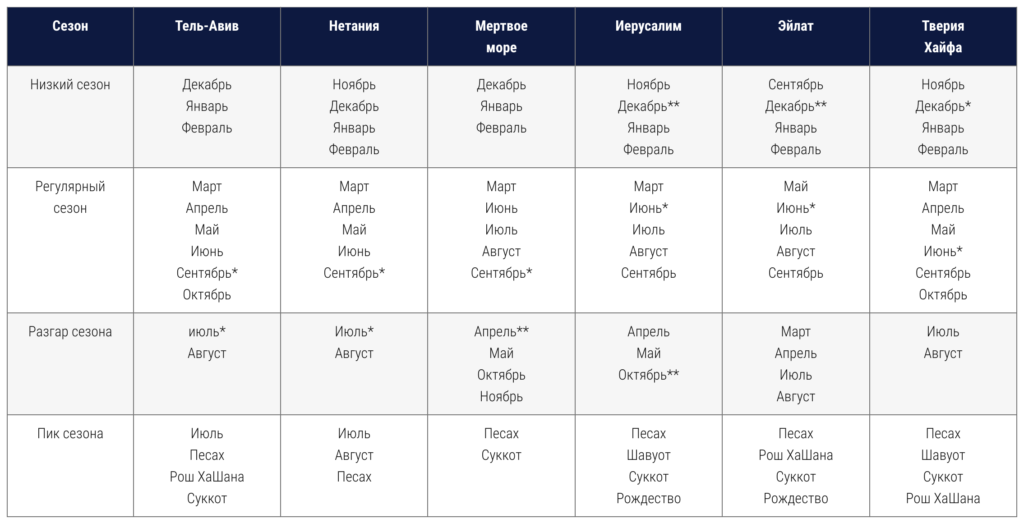Select Апрель** in Мертвое море column

click(502, 332)
